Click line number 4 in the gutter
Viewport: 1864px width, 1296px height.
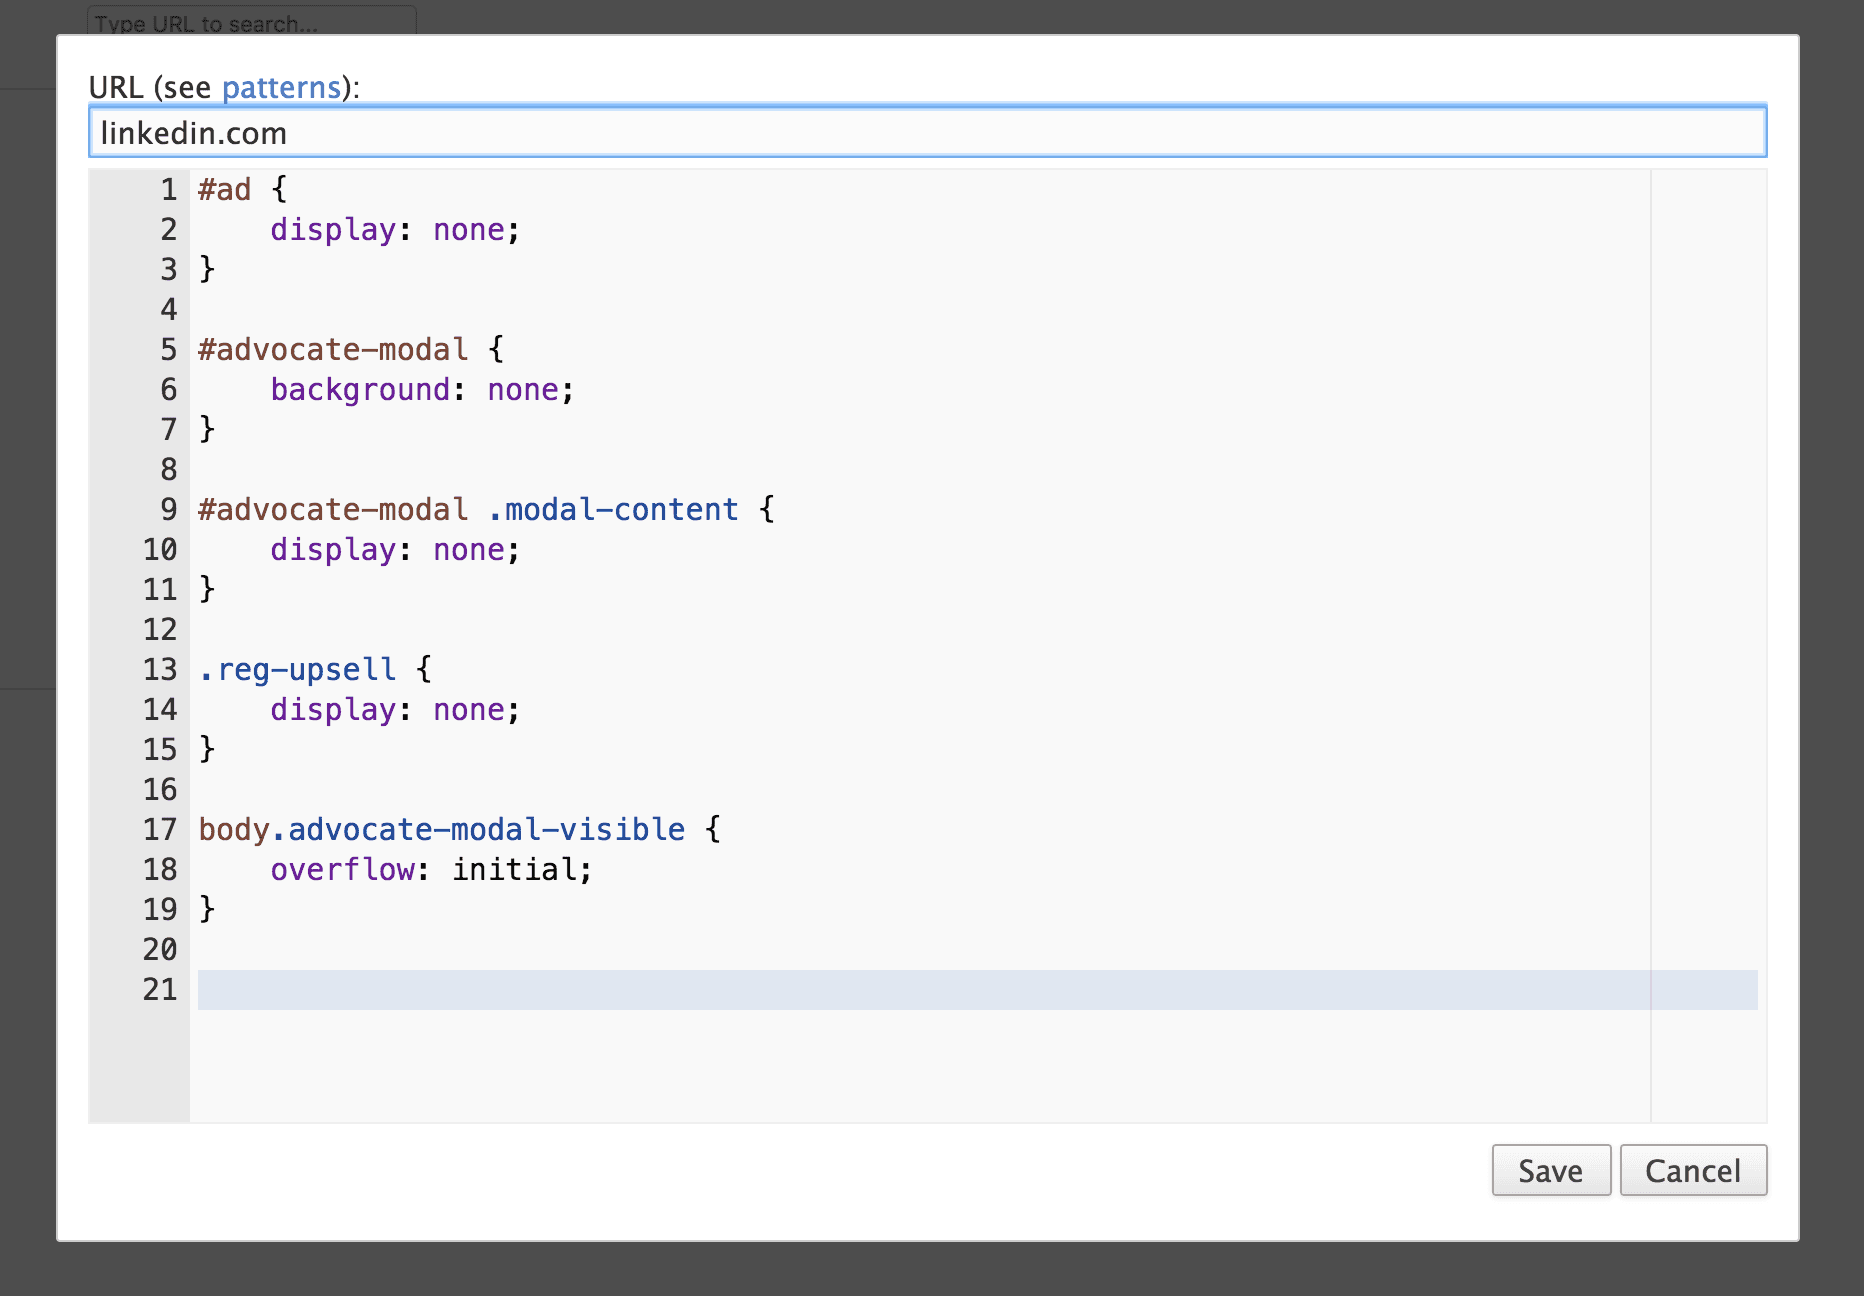click(169, 310)
